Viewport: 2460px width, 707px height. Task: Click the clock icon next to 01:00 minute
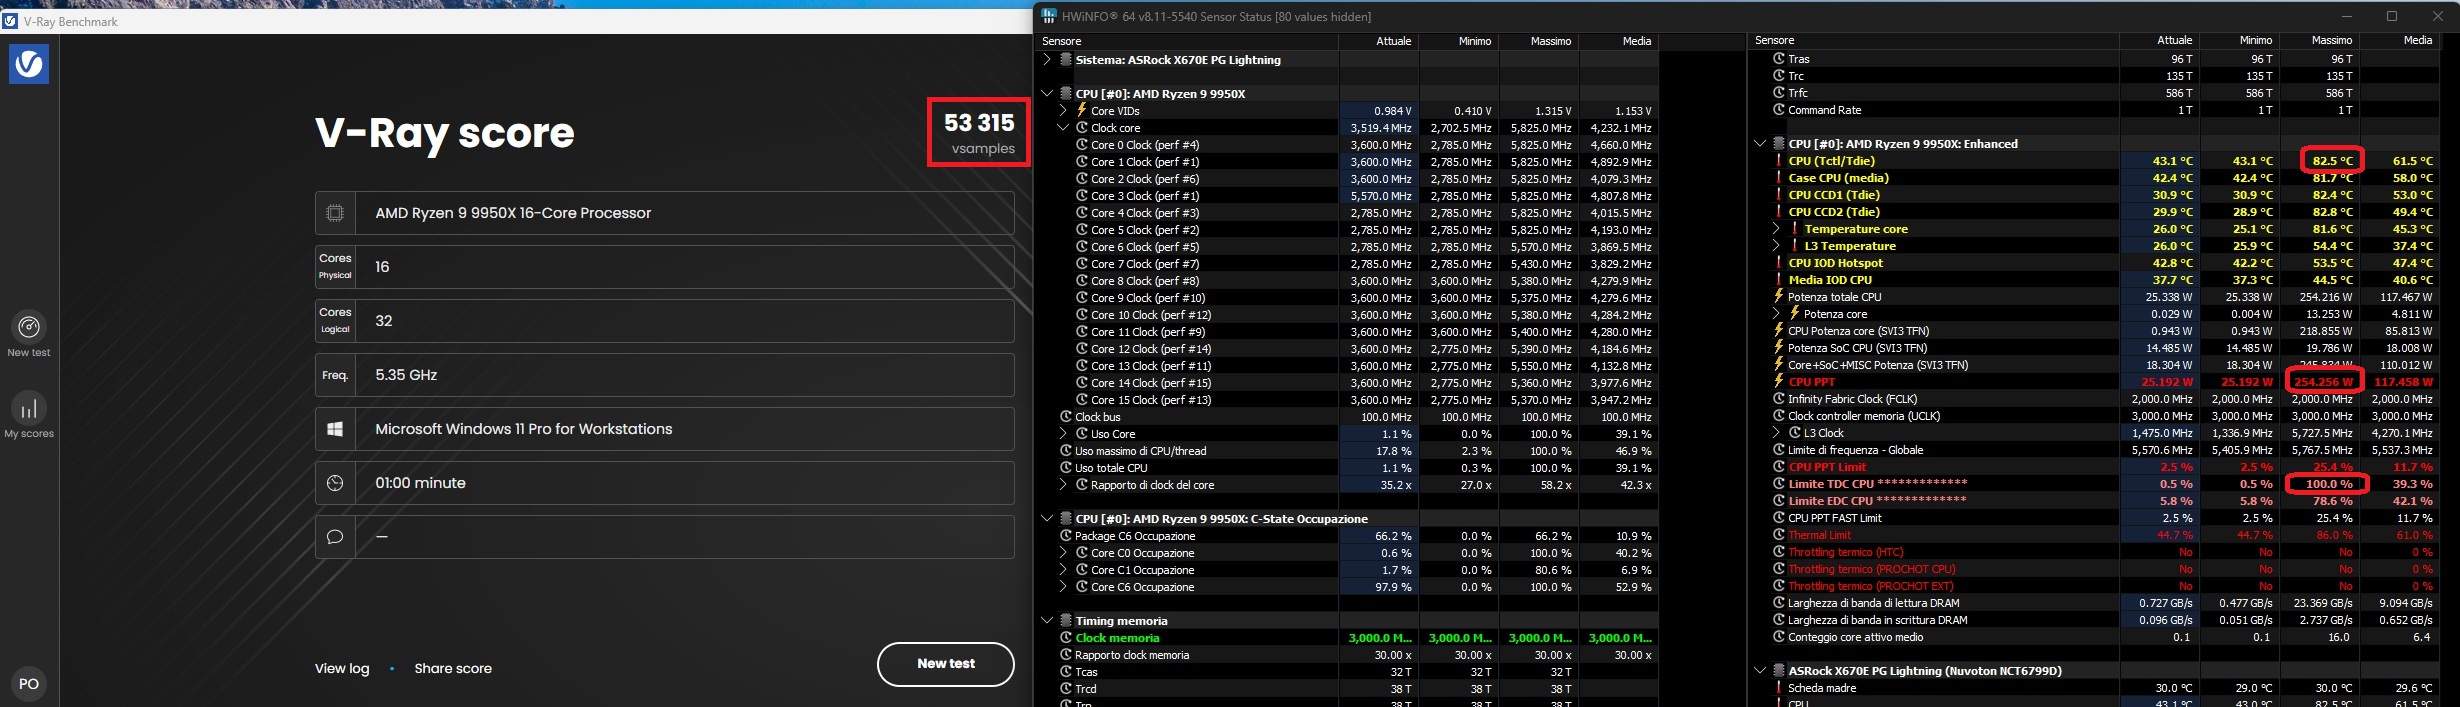click(335, 483)
